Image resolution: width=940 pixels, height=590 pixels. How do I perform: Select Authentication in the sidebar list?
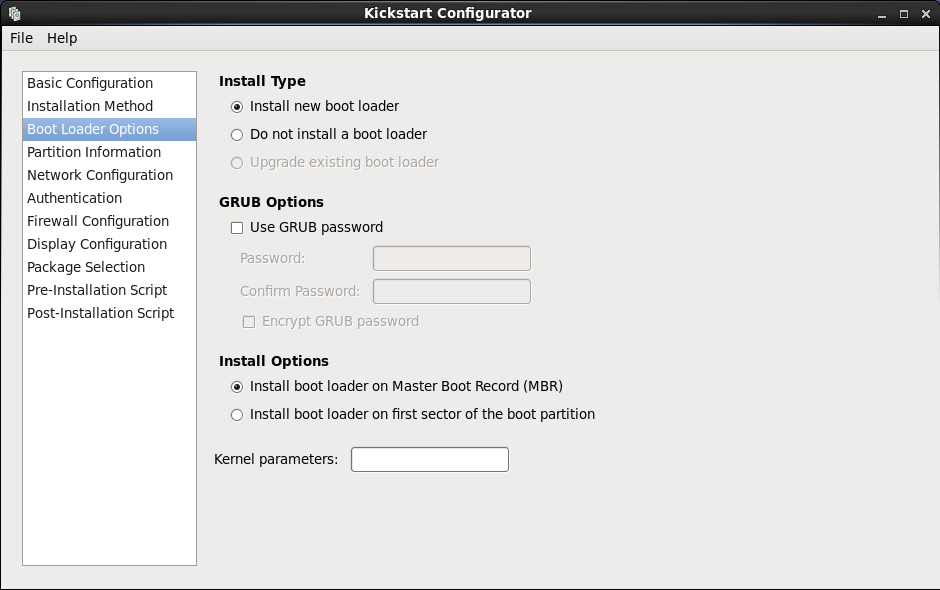(x=75, y=198)
